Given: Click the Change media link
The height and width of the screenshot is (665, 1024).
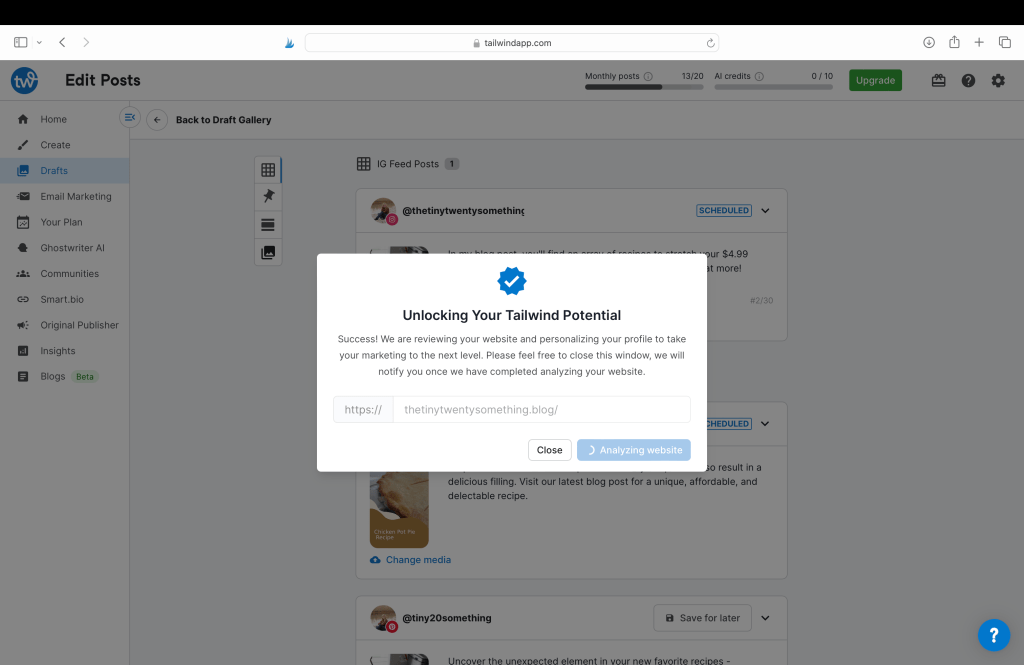Looking at the screenshot, I should click(418, 560).
